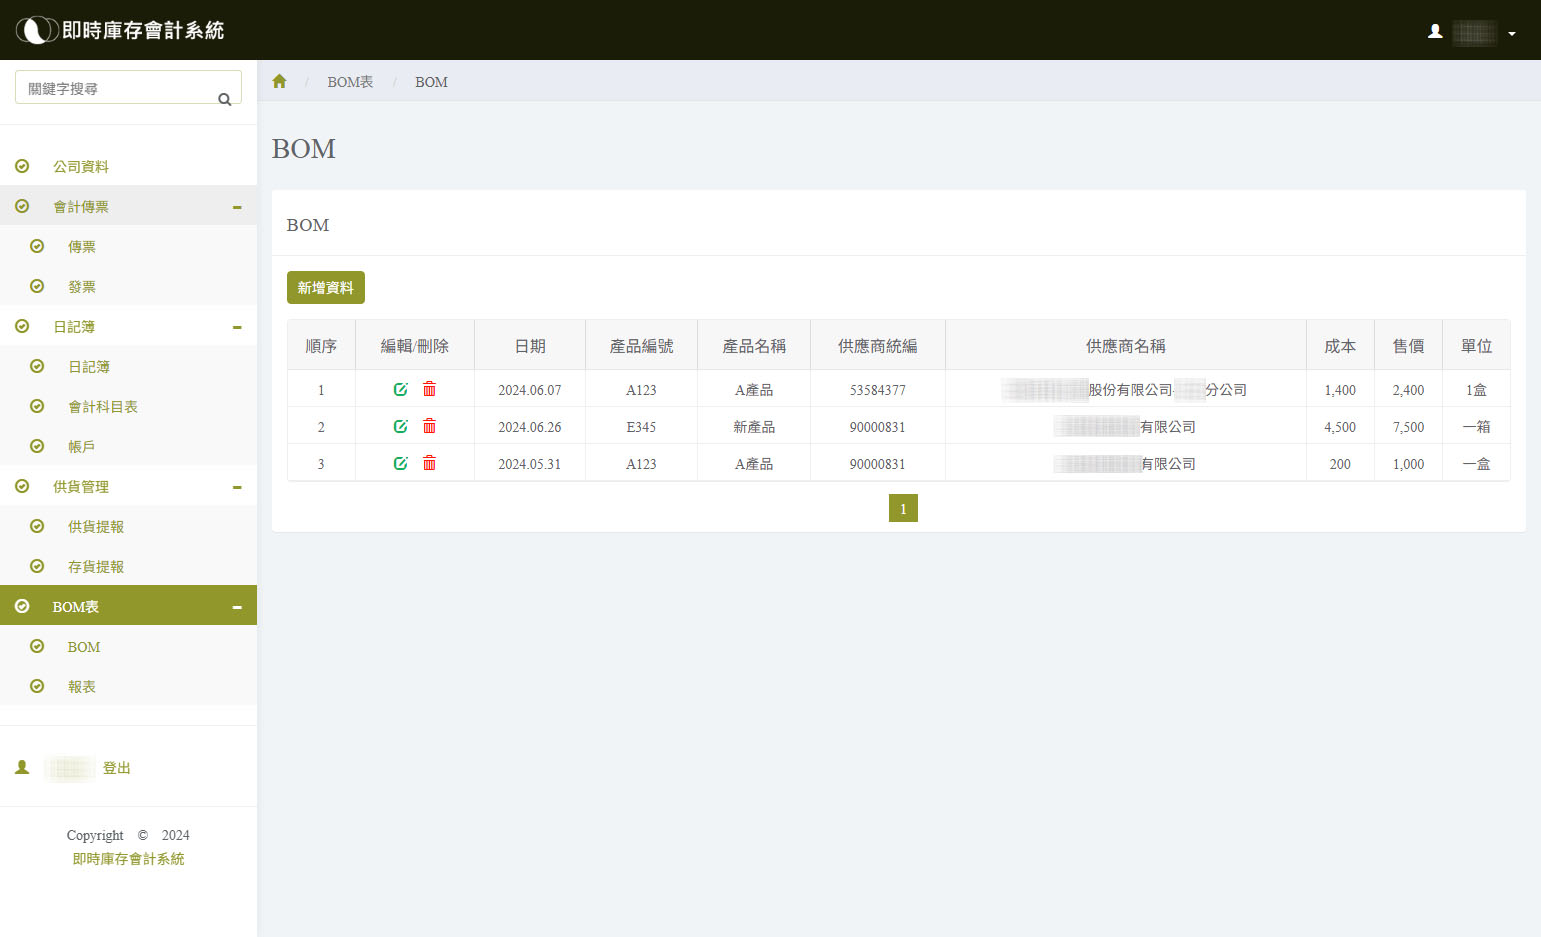The image size is (1541, 937).
Task: Click the supplier number 53584377 cell
Action: (878, 390)
